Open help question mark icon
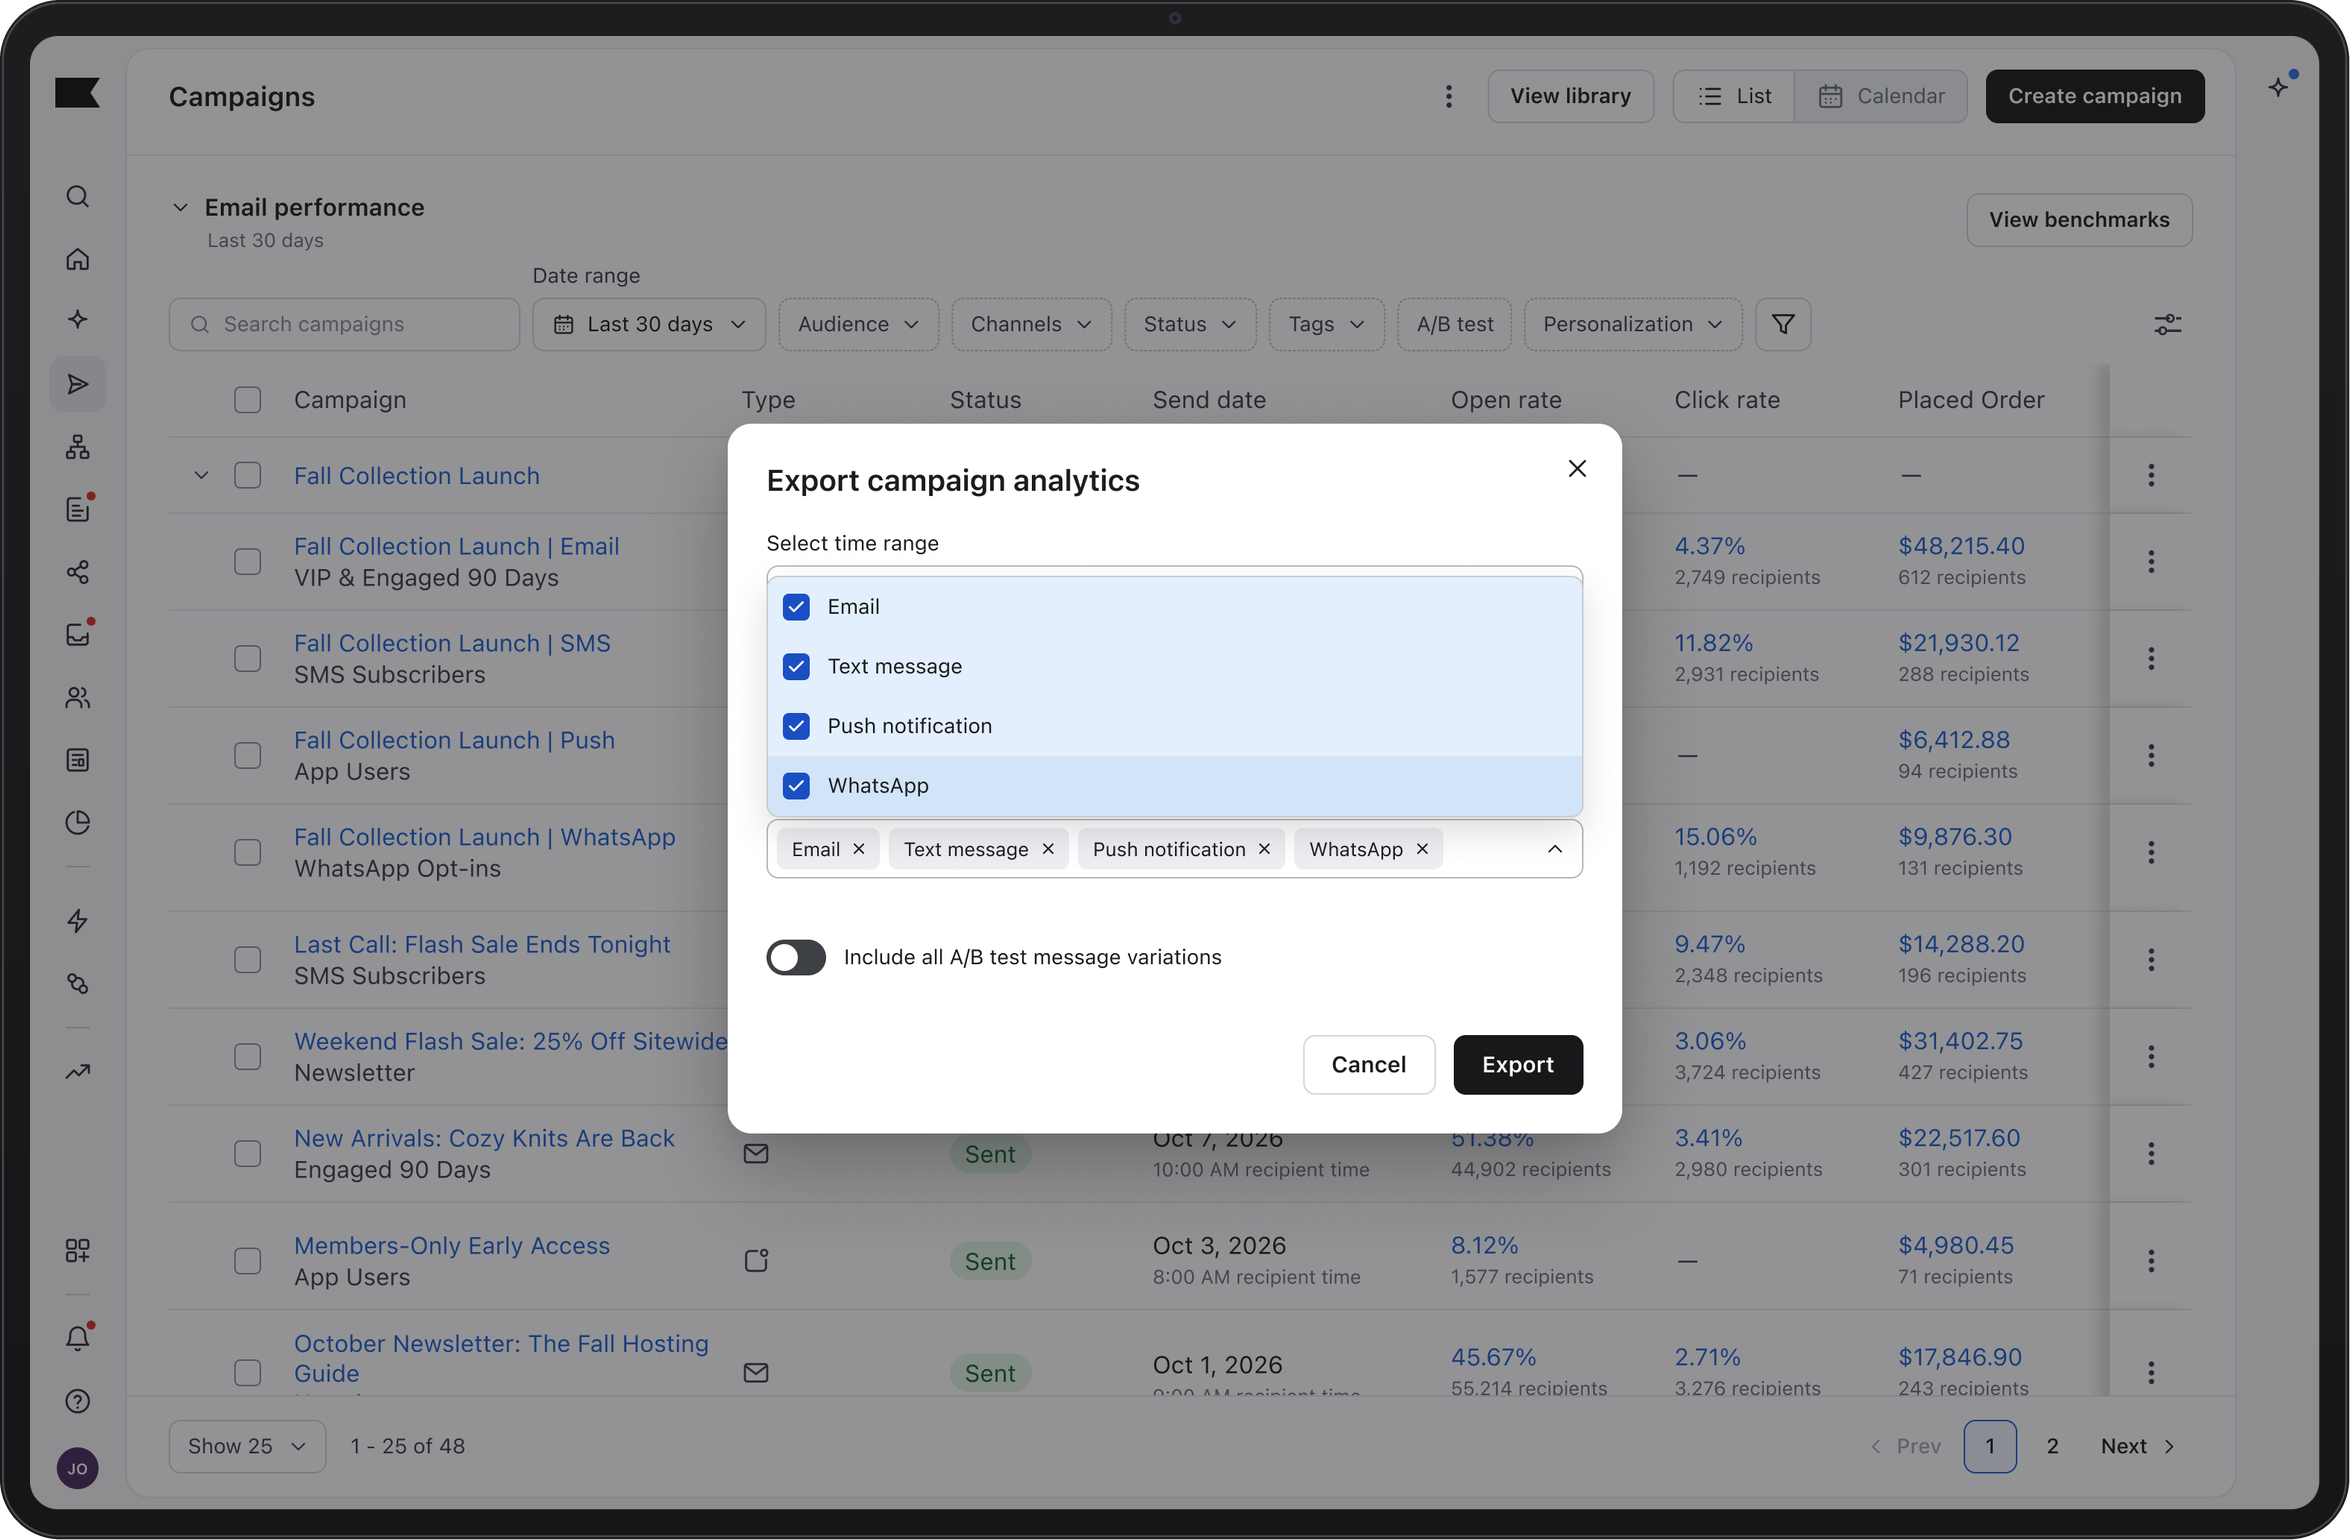 coord(78,1401)
